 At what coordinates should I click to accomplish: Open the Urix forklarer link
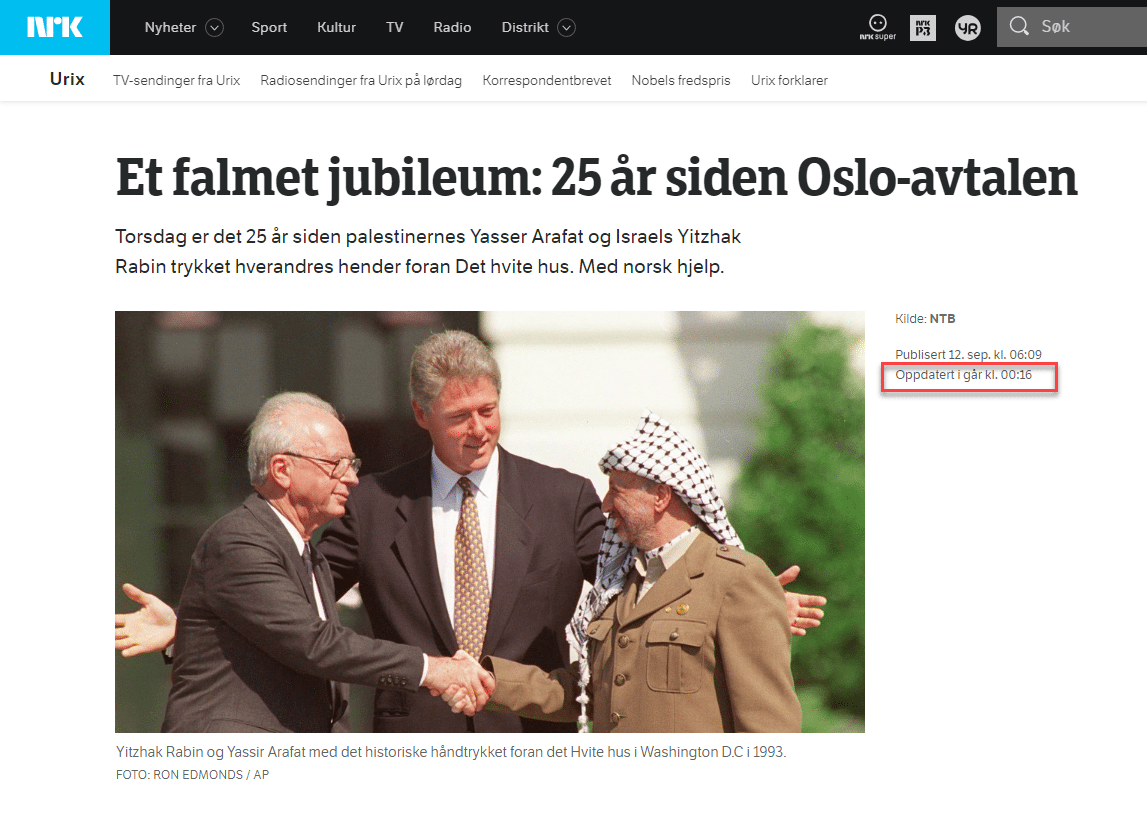tap(789, 80)
